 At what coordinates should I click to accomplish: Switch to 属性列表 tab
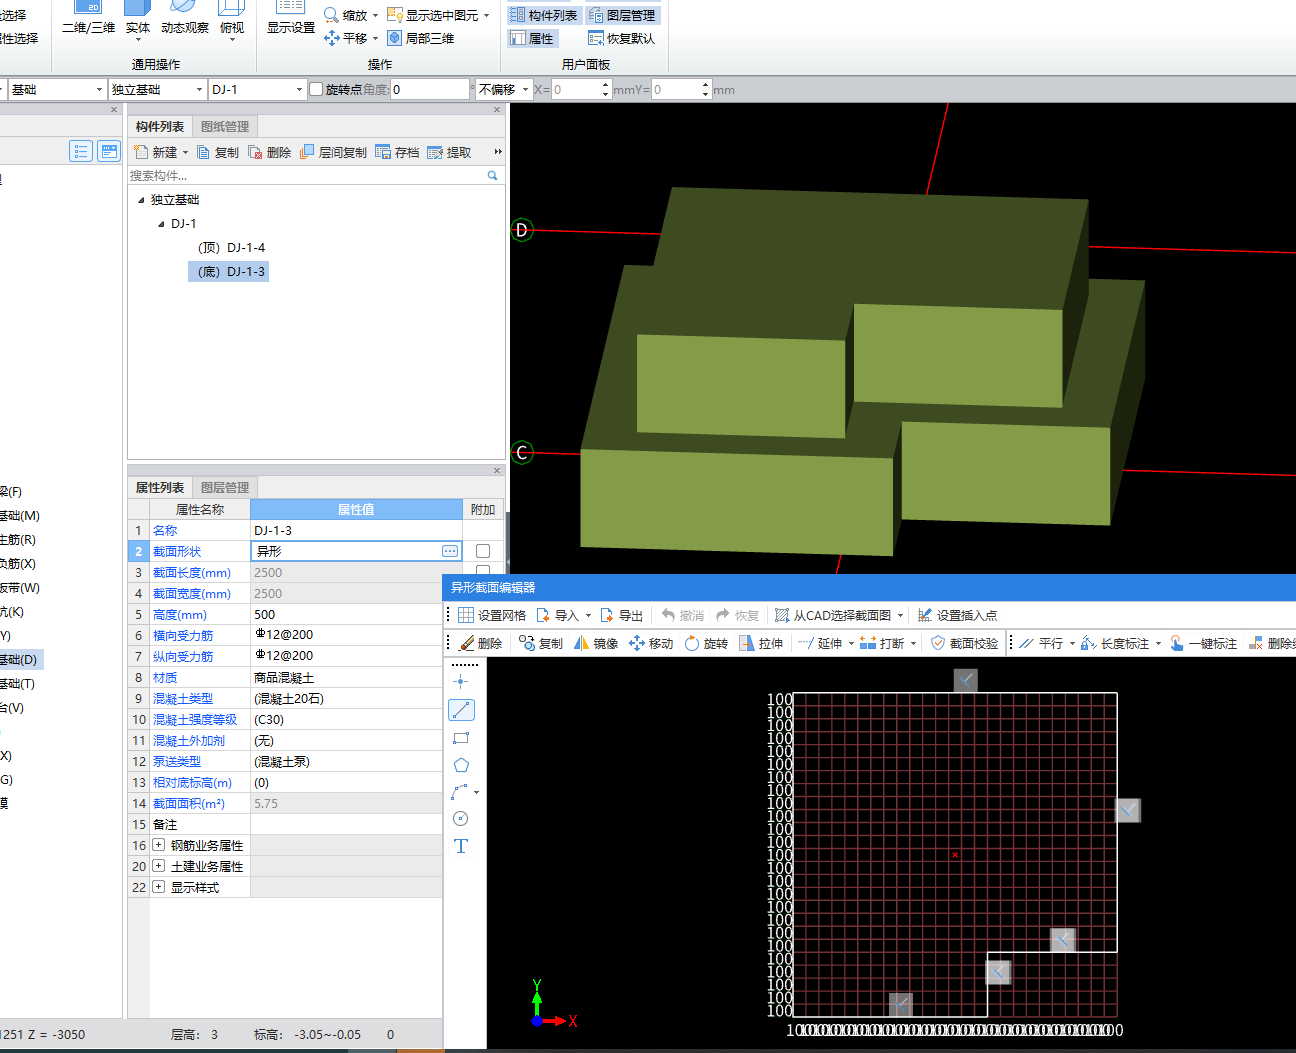coord(160,487)
